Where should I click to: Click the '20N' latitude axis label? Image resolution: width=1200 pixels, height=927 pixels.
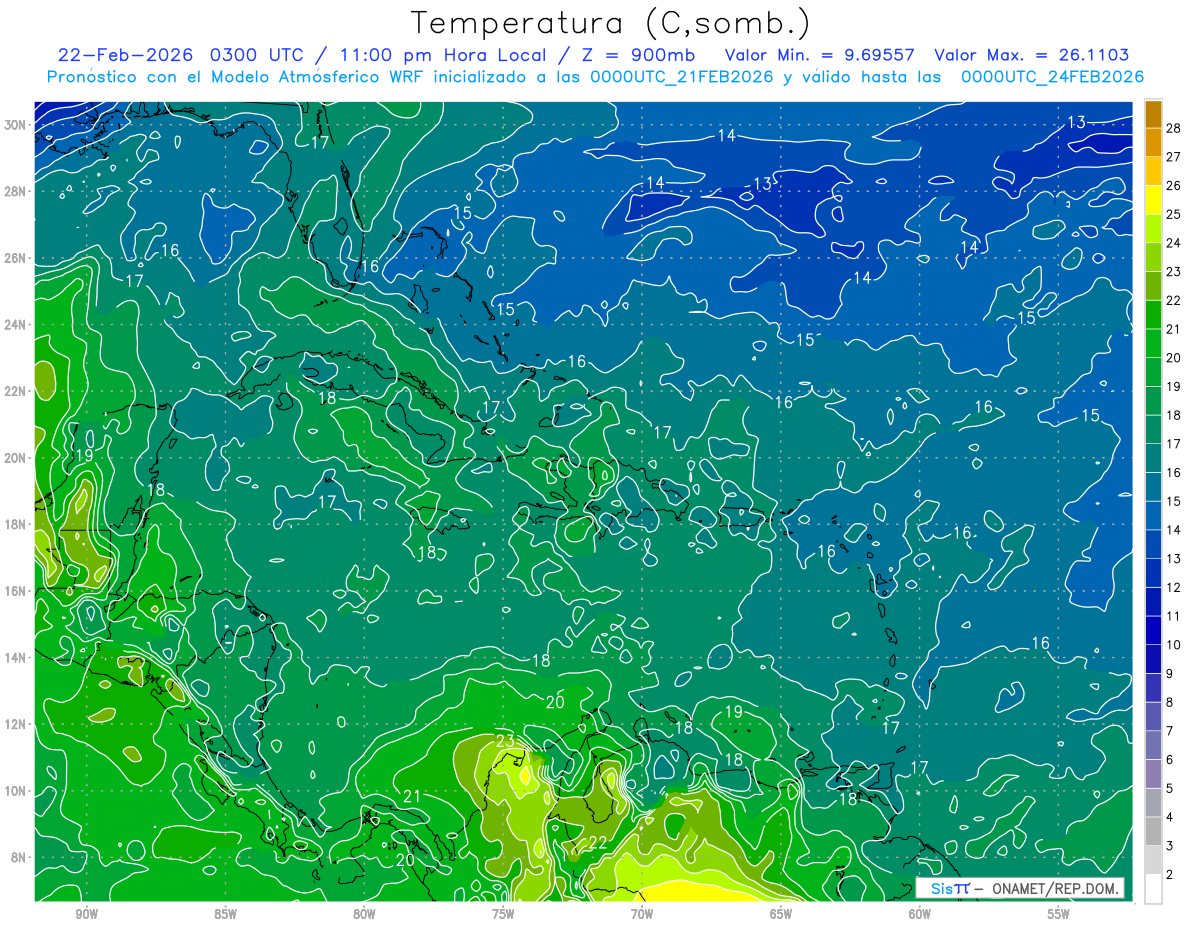click(x=15, y=458)
